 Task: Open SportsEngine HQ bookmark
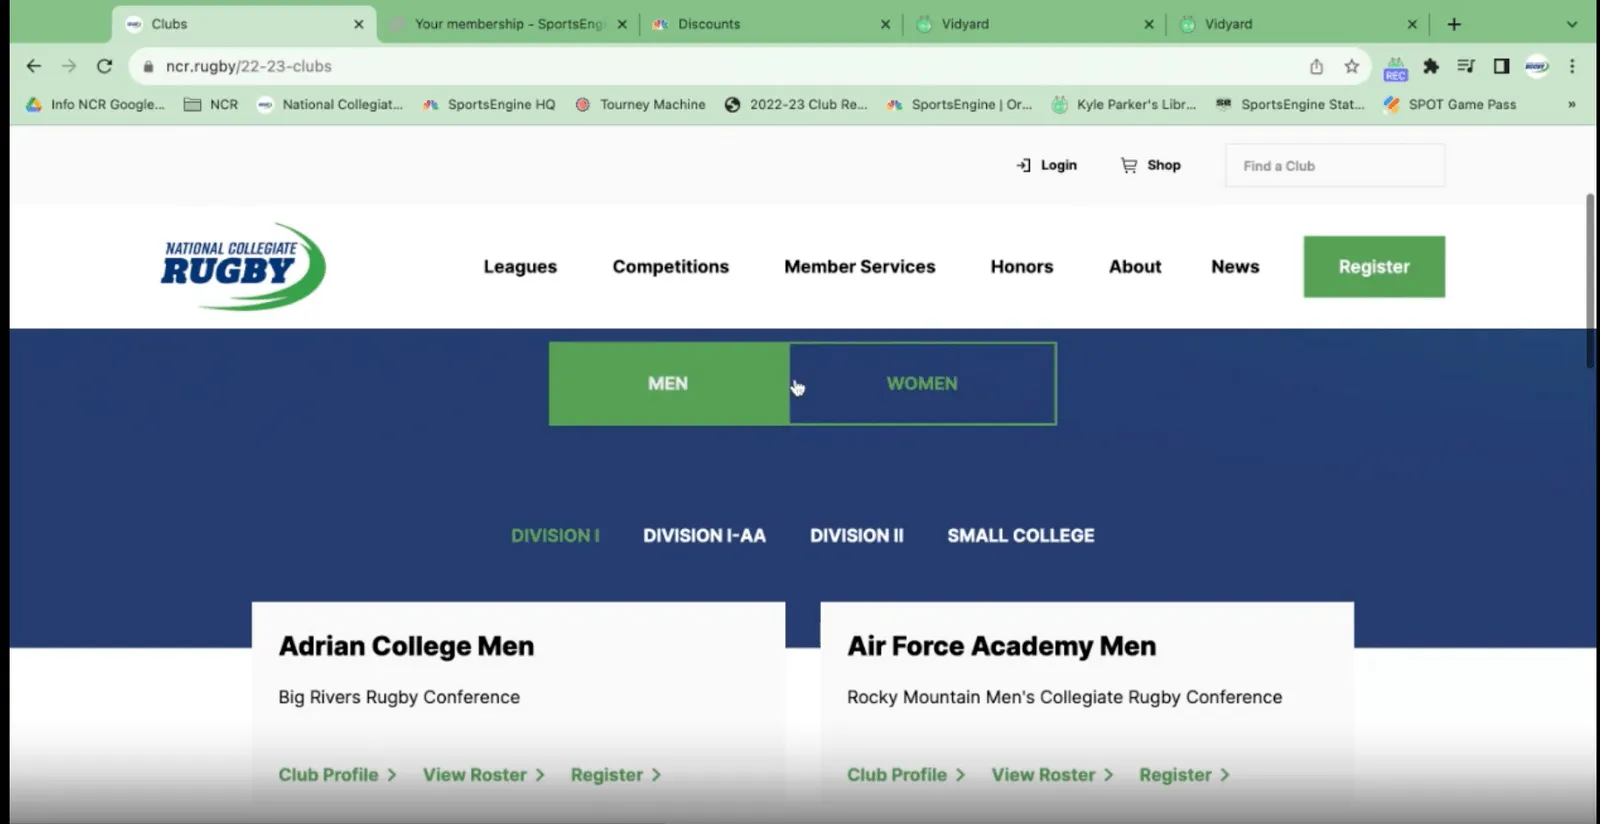[489, 104]
